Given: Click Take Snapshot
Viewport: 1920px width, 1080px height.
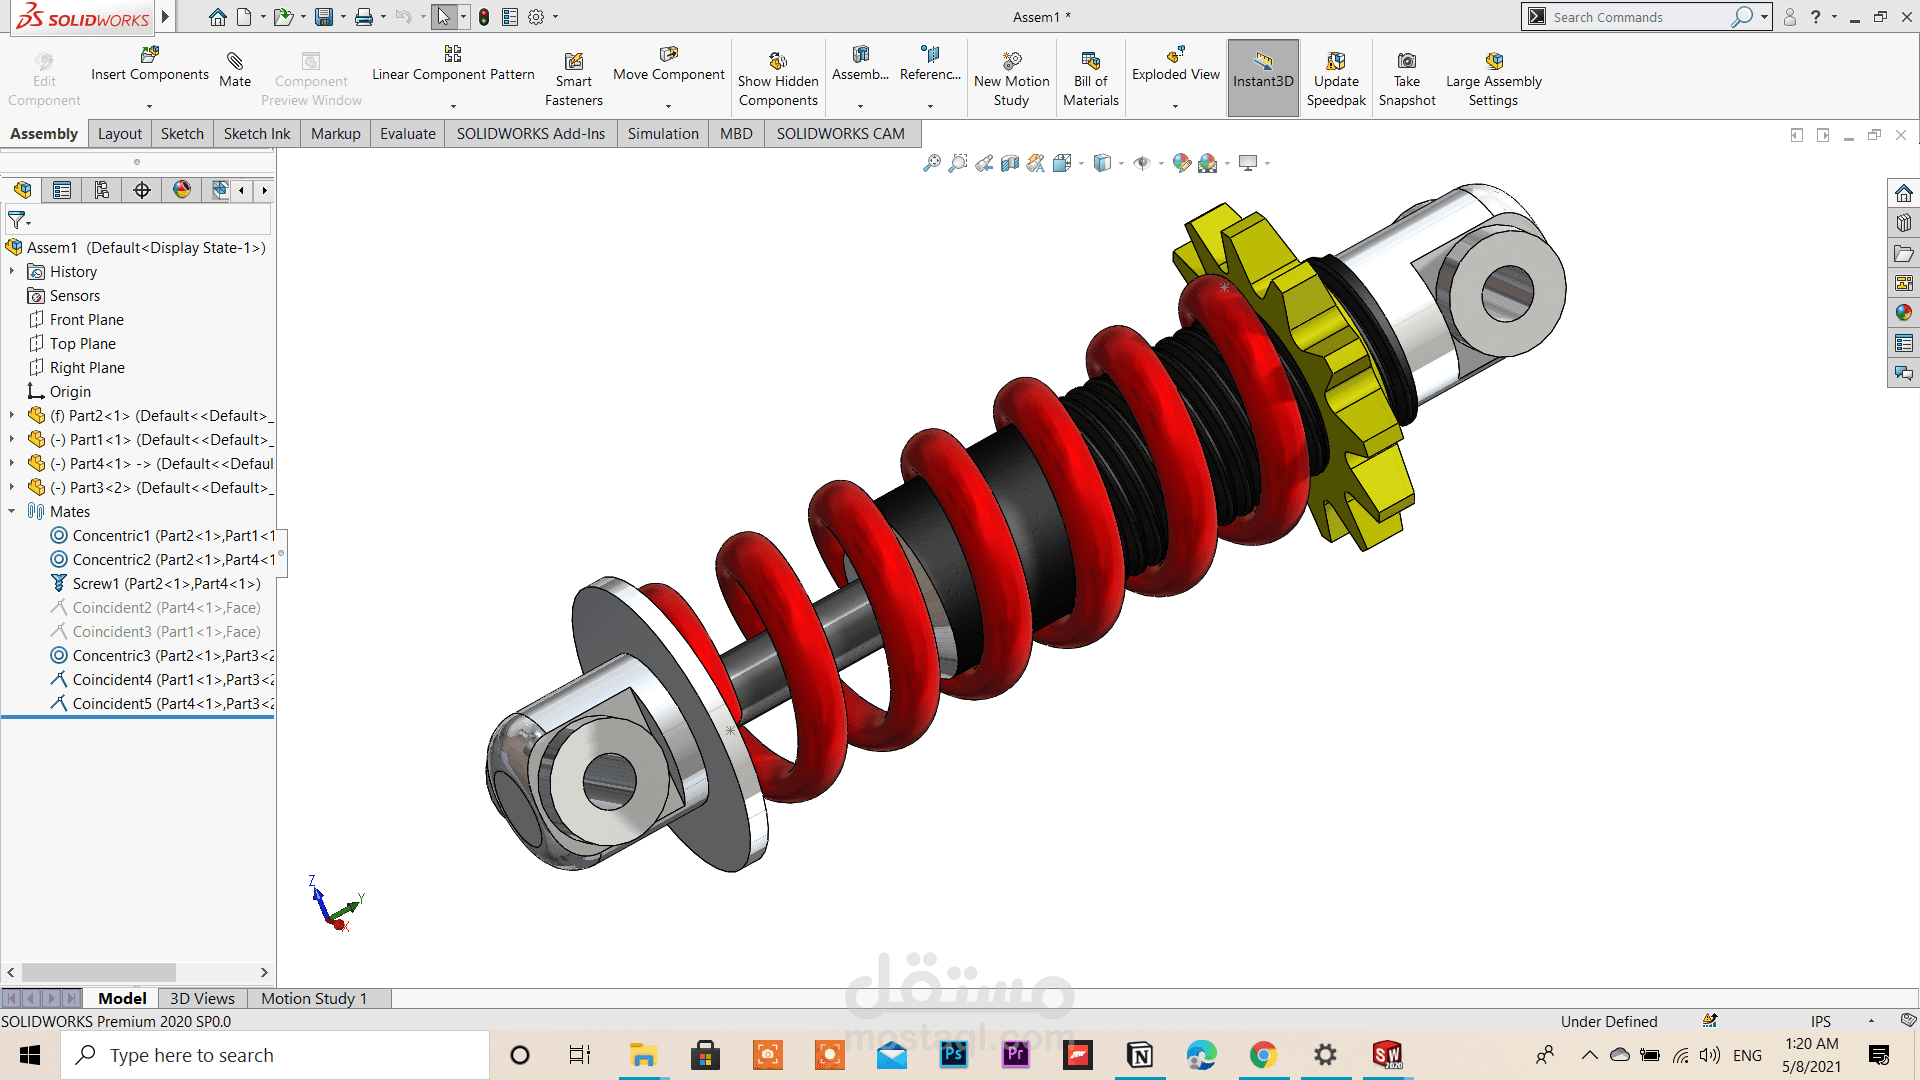Looking at the screenshot, I should [1407, 77].
